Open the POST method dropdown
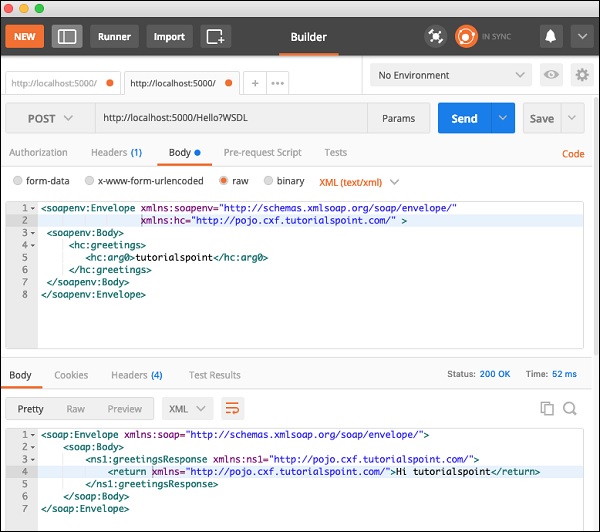 [x=51, y=118]
